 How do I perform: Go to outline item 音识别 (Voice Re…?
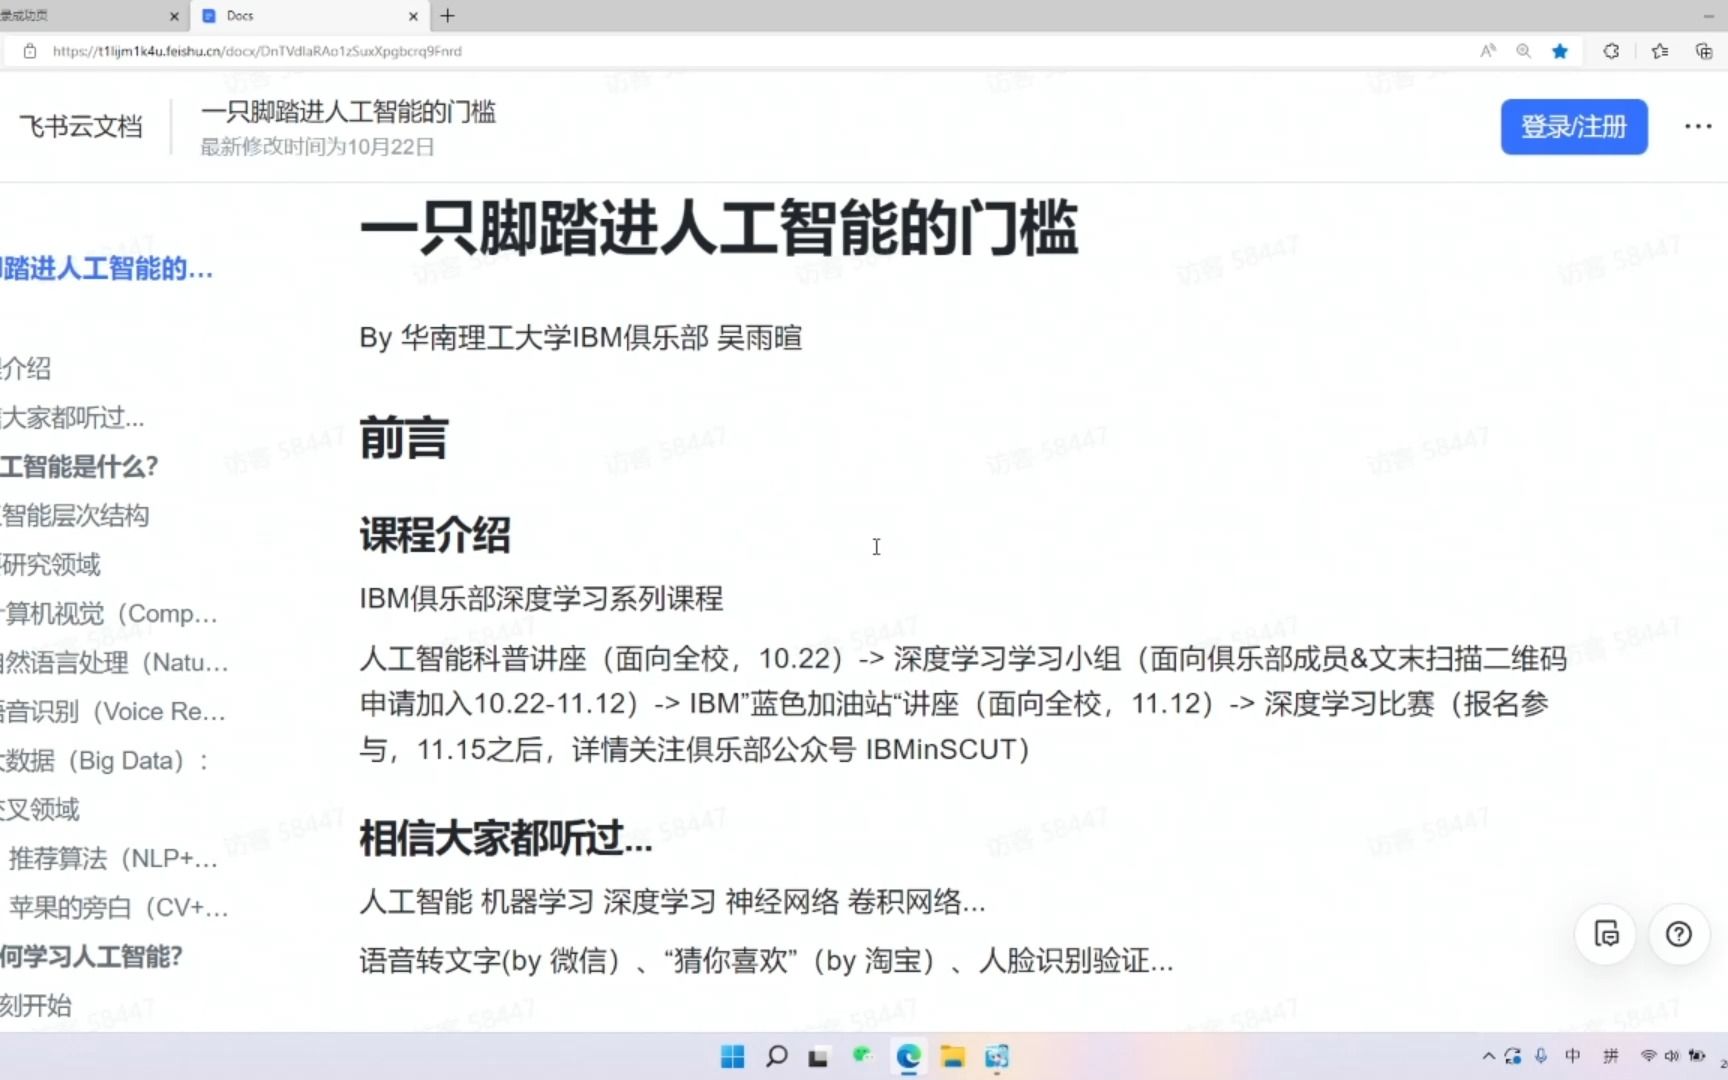(113, 711)
